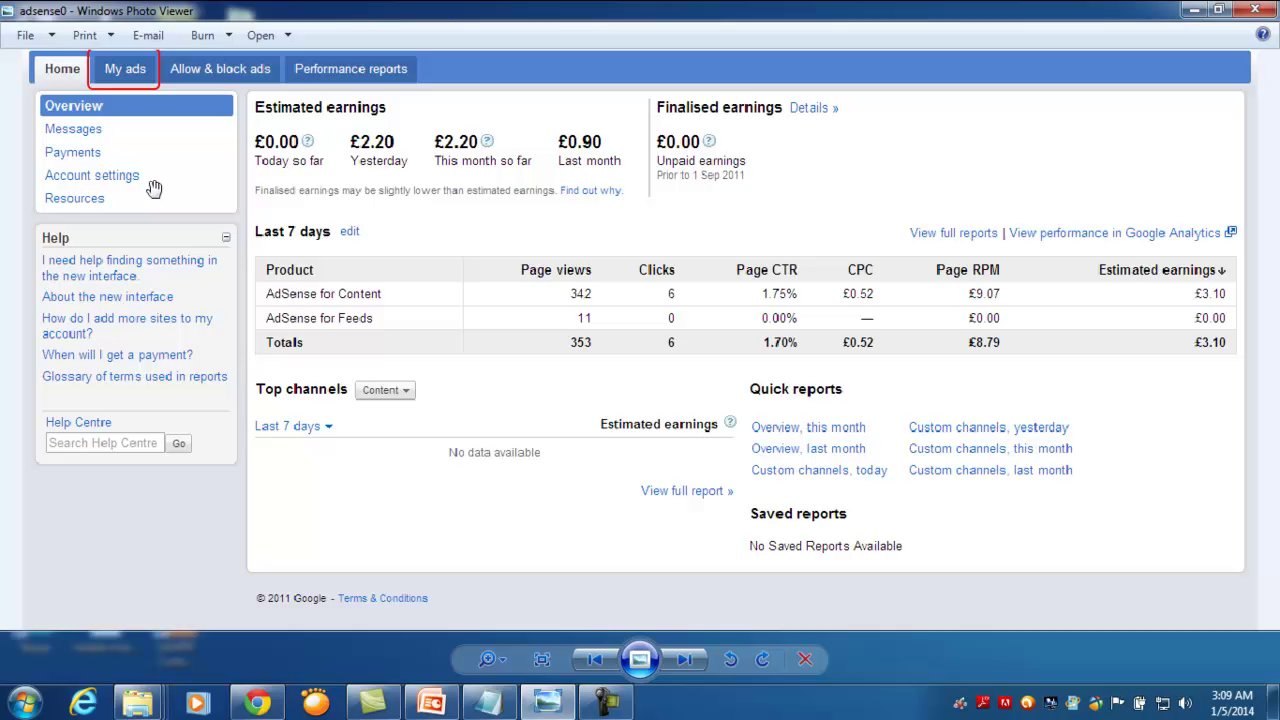
Task: Open Windows Explorer folder on taskbar
Action: 138,703
